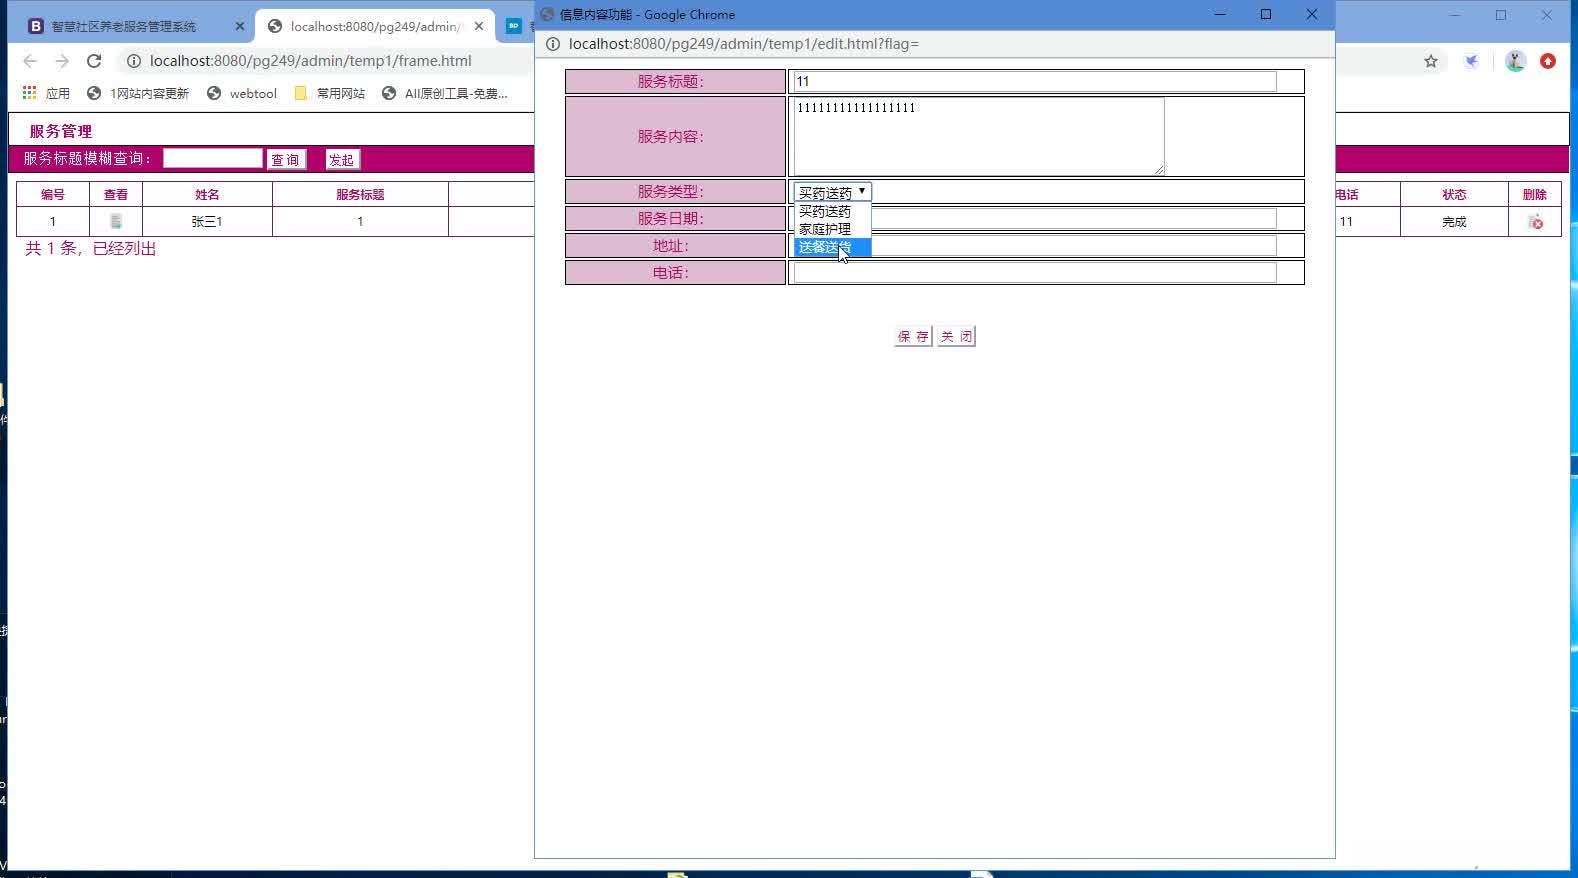Click the 共 1 条，已经列出 summary text
This screenshot has width=1578, height=878.
[x=91, y=249]
